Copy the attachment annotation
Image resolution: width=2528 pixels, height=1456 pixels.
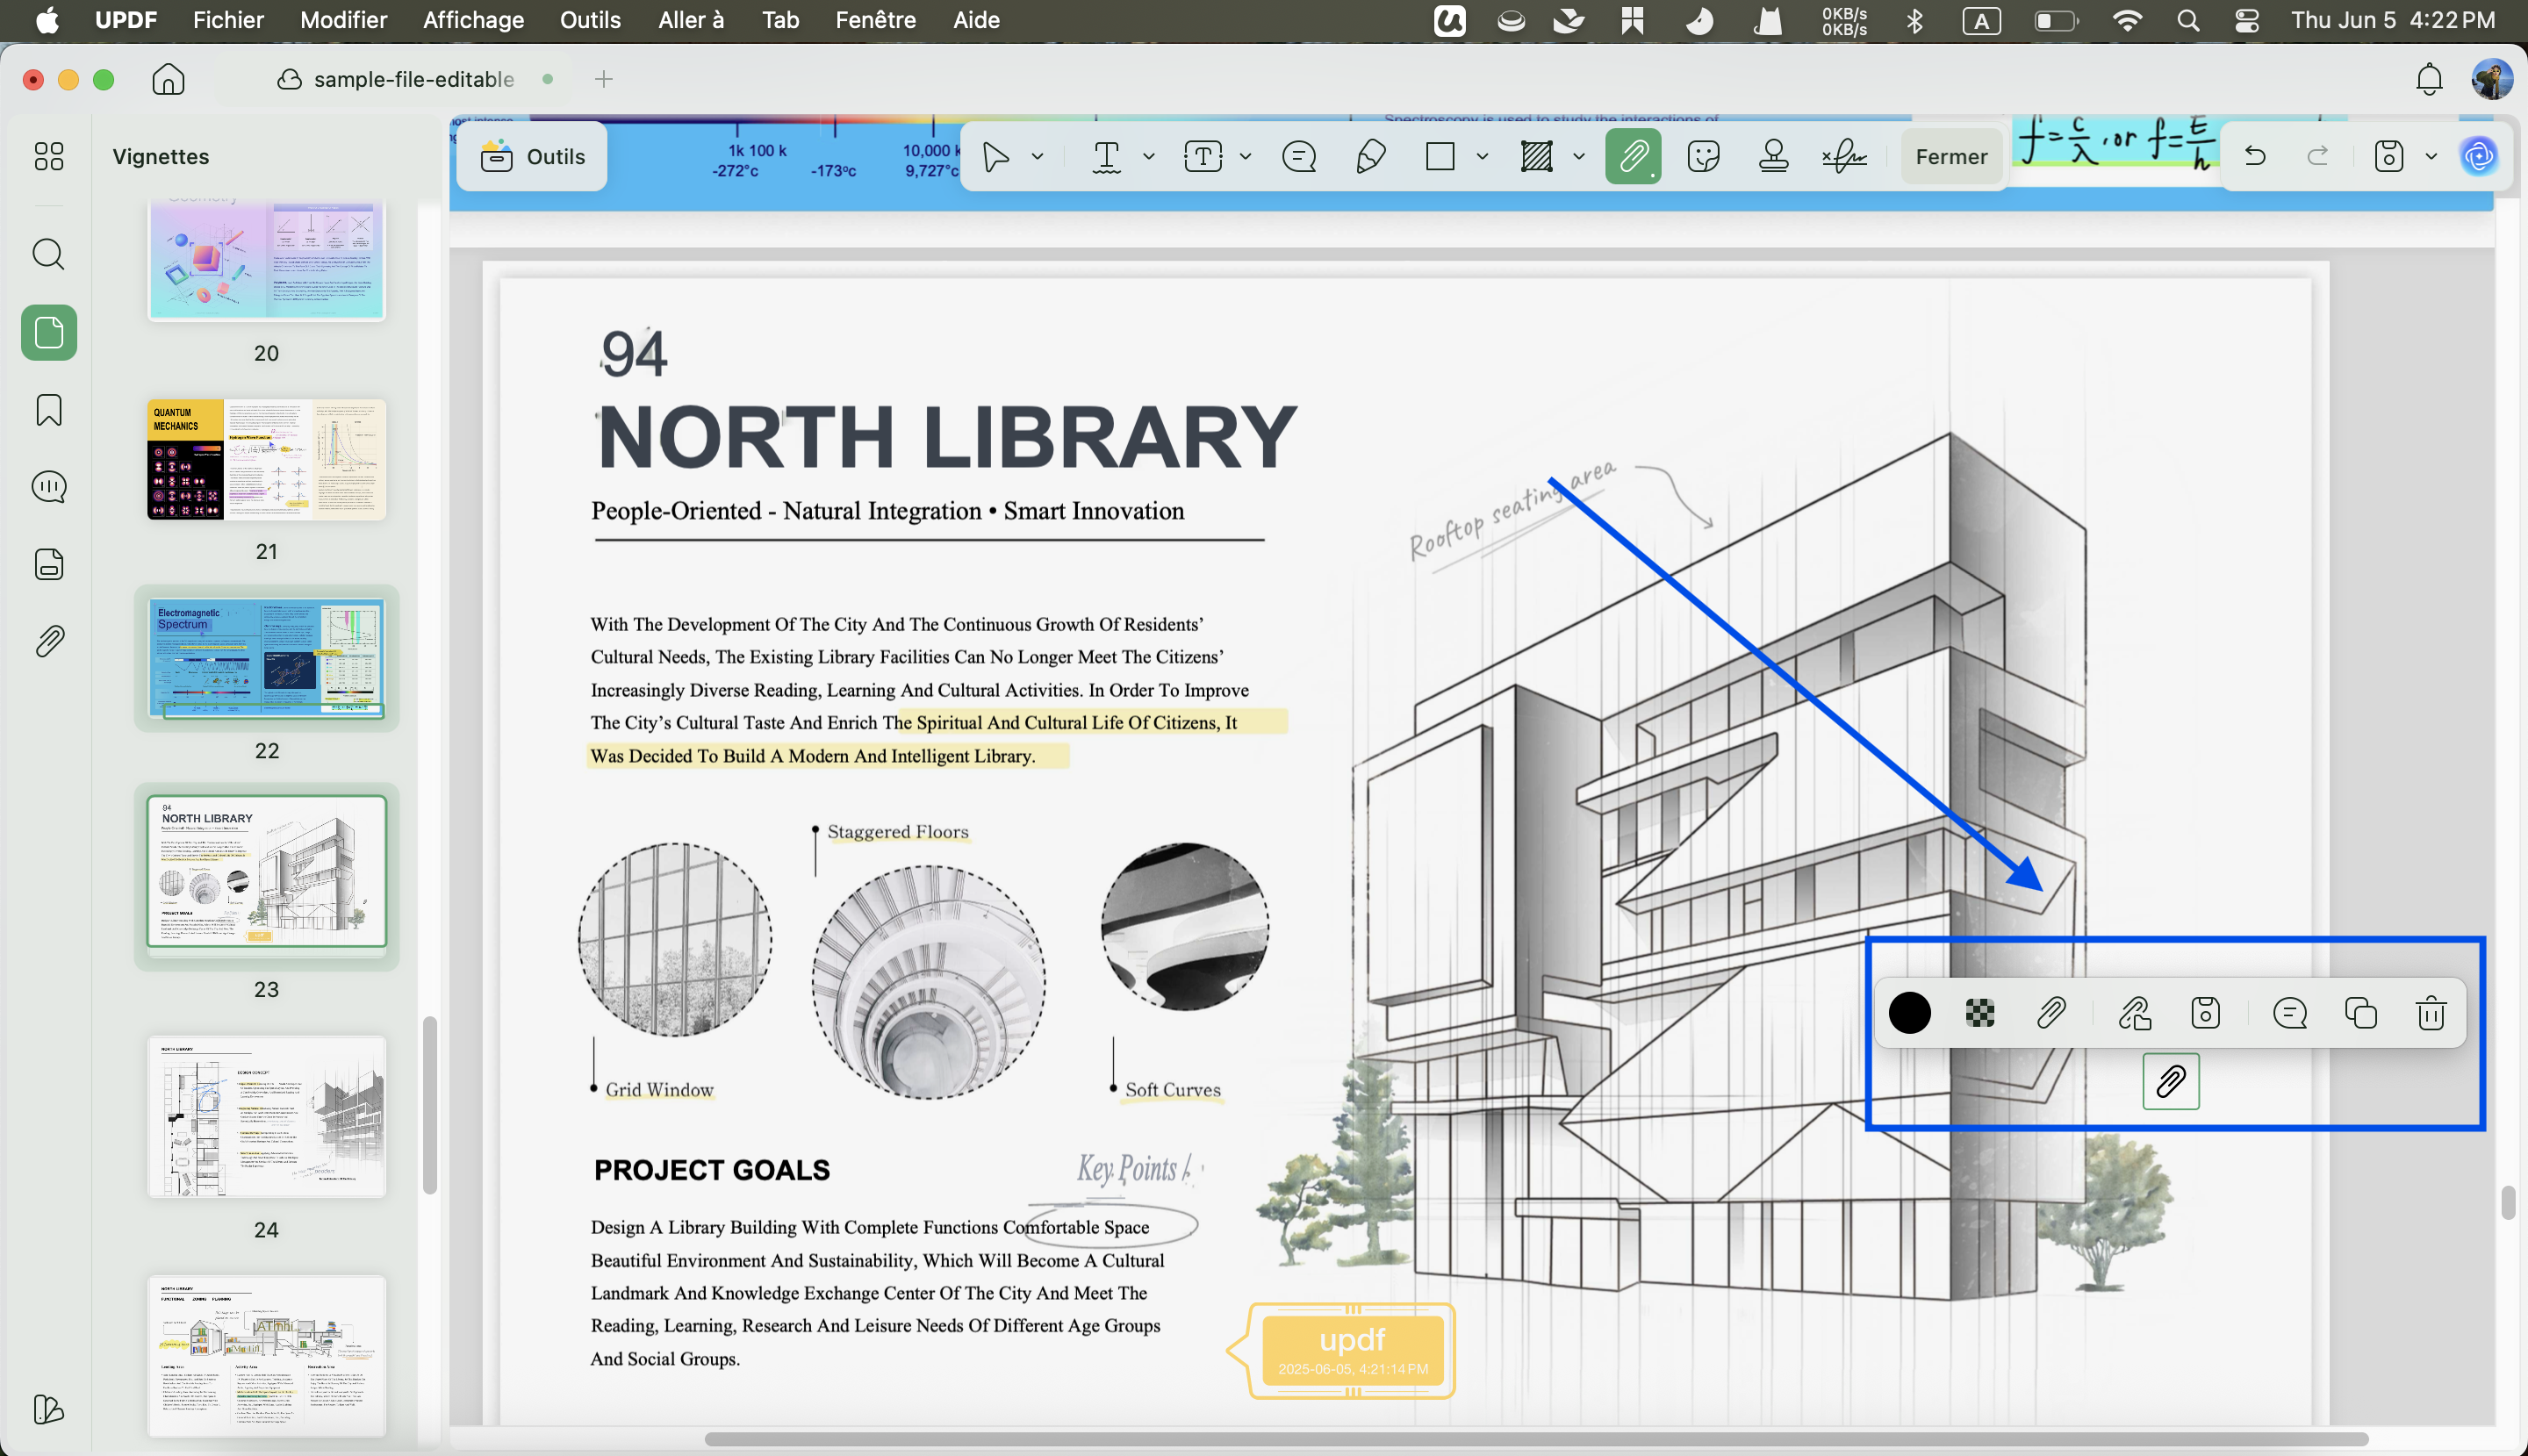point(2360,1013)
